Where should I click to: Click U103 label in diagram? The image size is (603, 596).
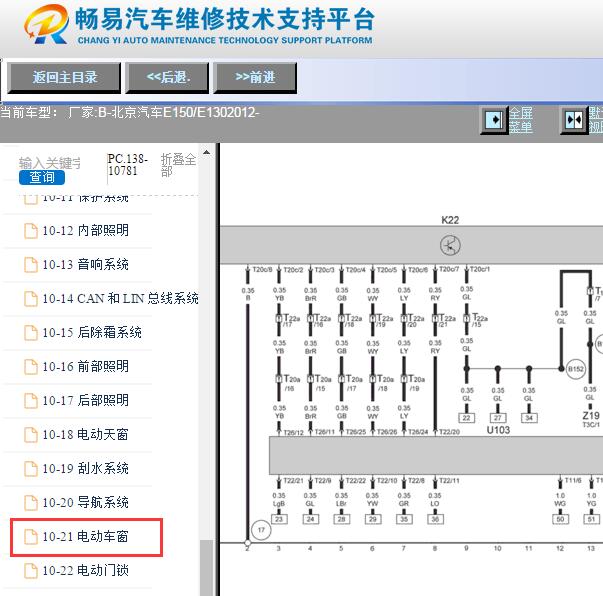click(x=498, y=430)
